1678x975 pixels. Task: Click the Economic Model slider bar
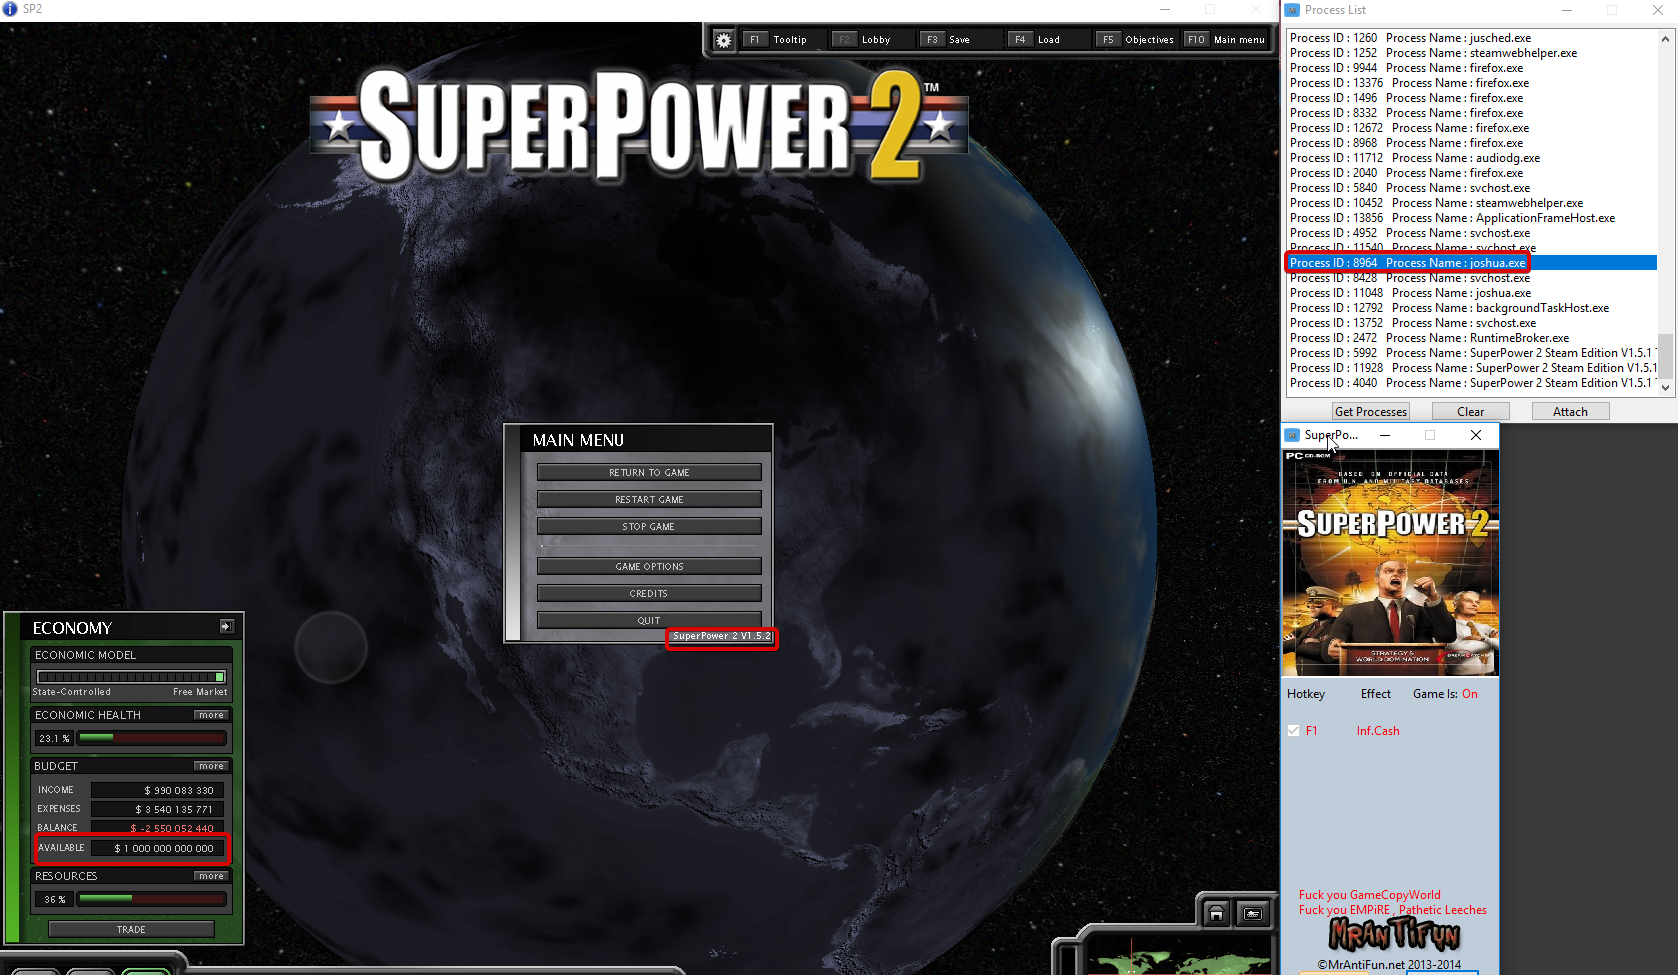coord(131,677)
